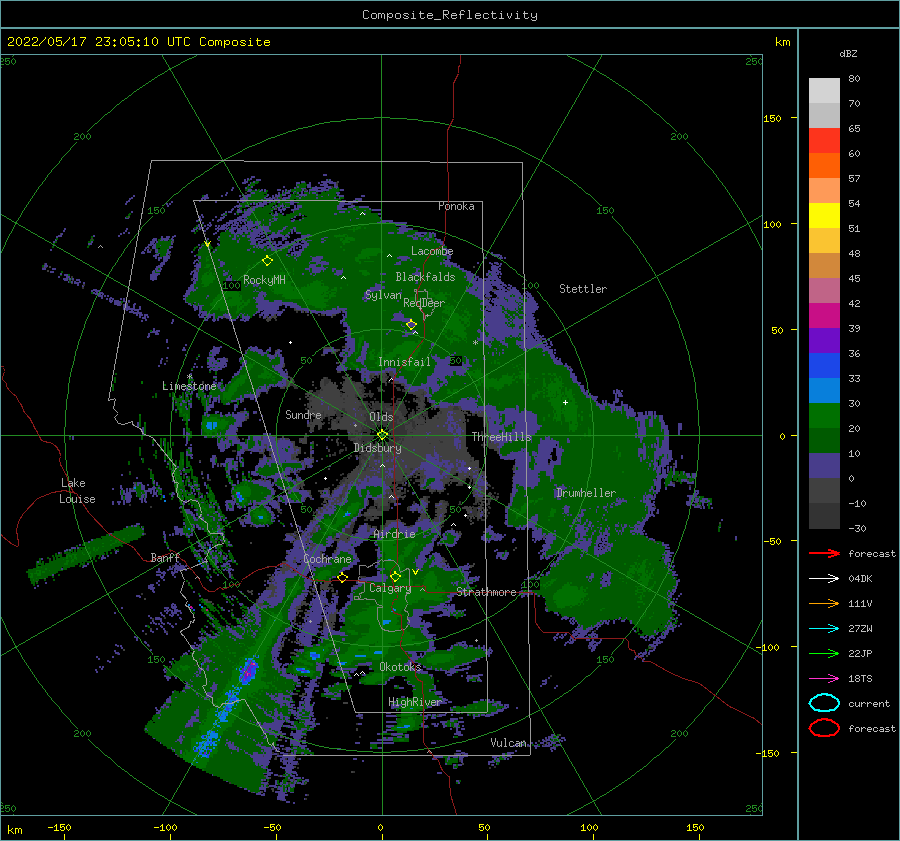Click the Blackfalds city label
This screenshot has width=900, height=841.
425,277
